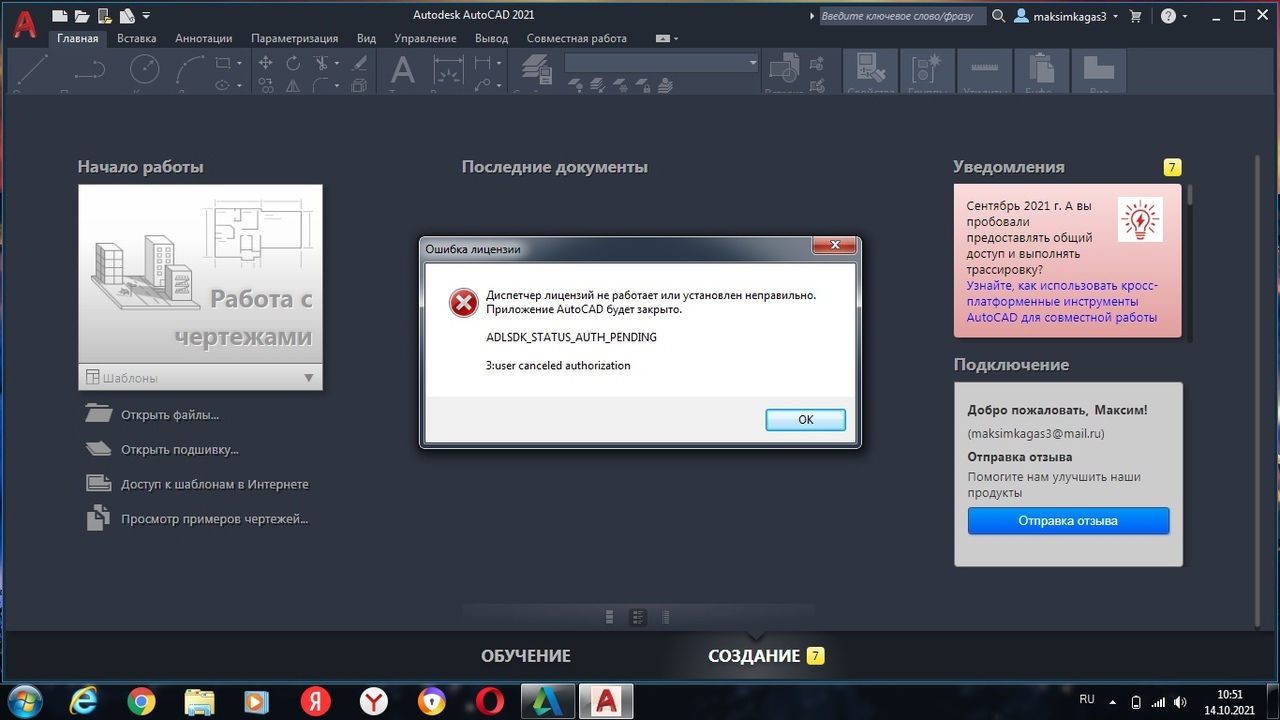This screenshot has width=1280, height=720.
Task: Open the Параметризация ribbon tab
Action: (294, 39)
